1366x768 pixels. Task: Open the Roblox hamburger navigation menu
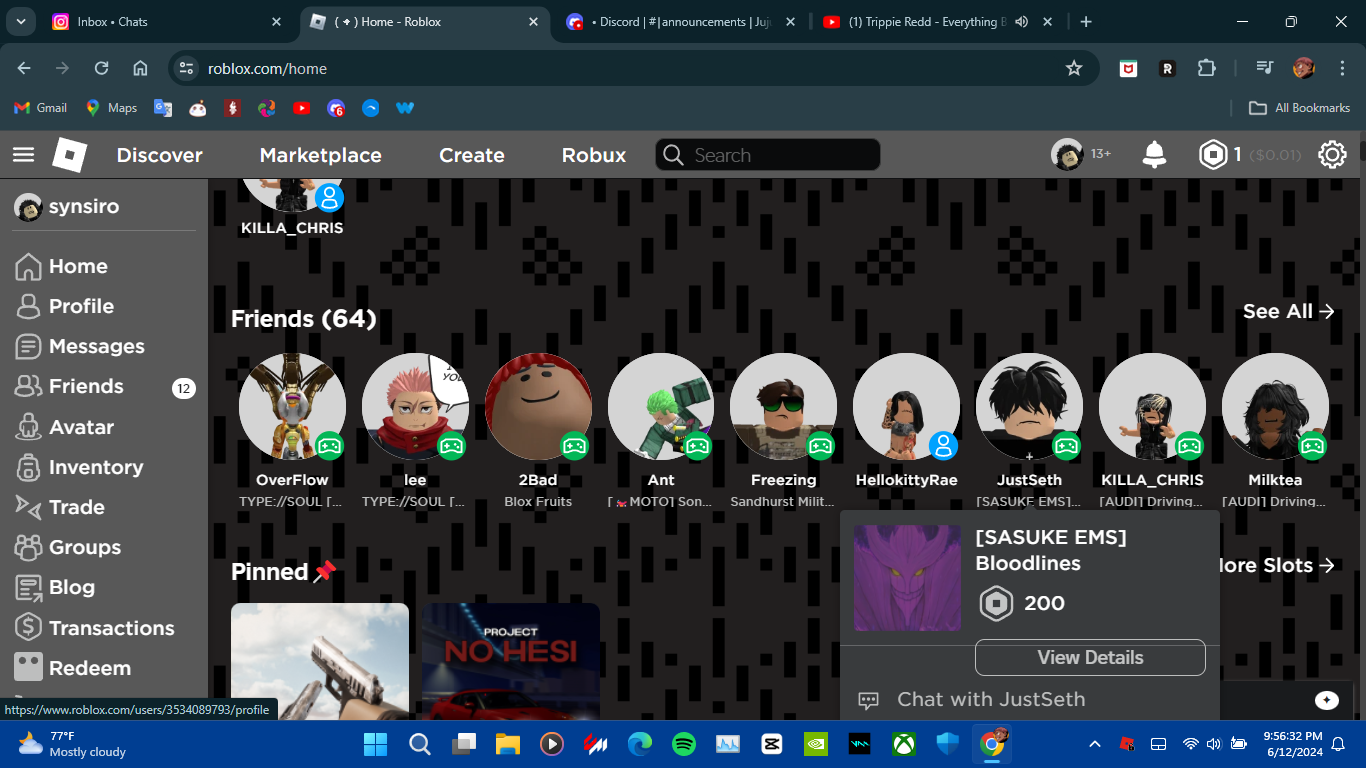tap(23, 155)
